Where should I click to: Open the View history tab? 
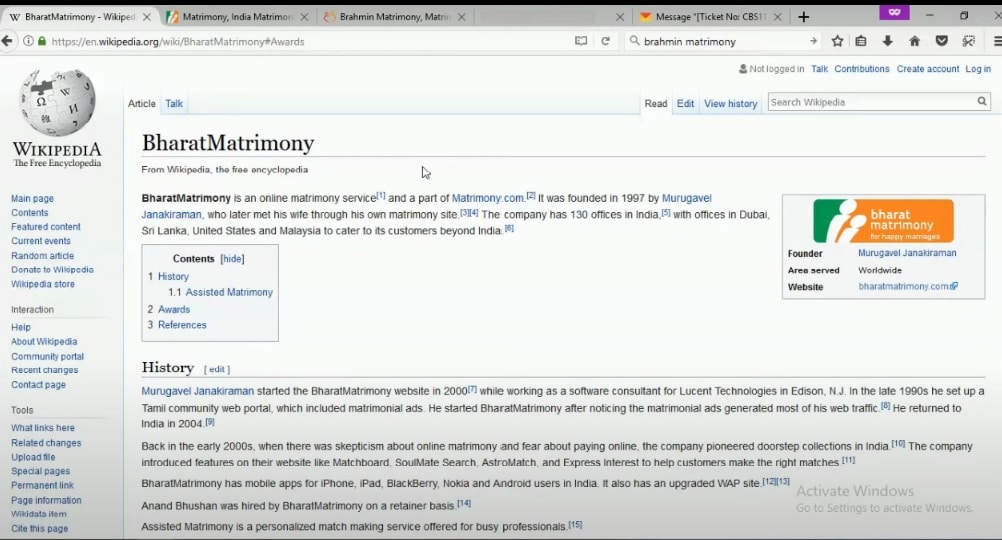click(730, 104)
